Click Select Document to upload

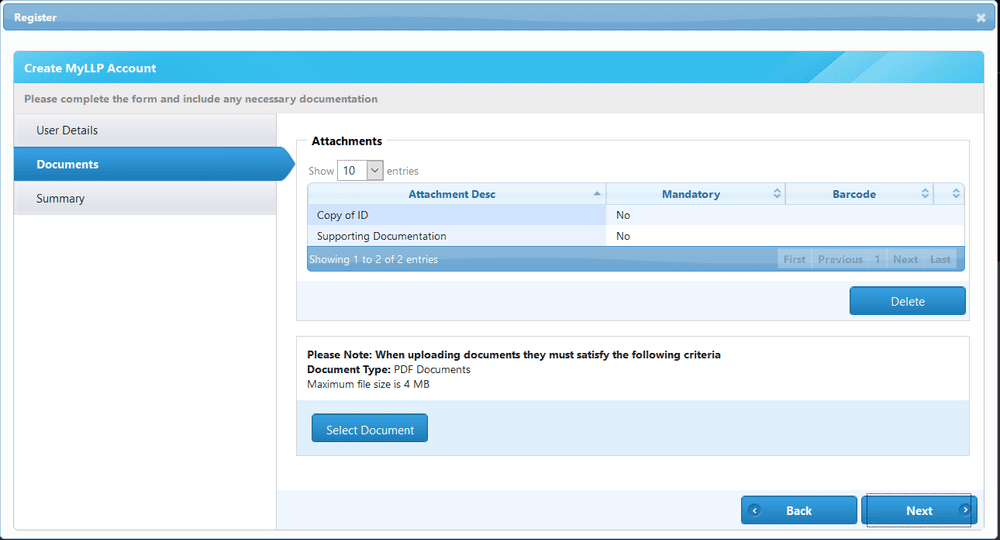(370, 428)
